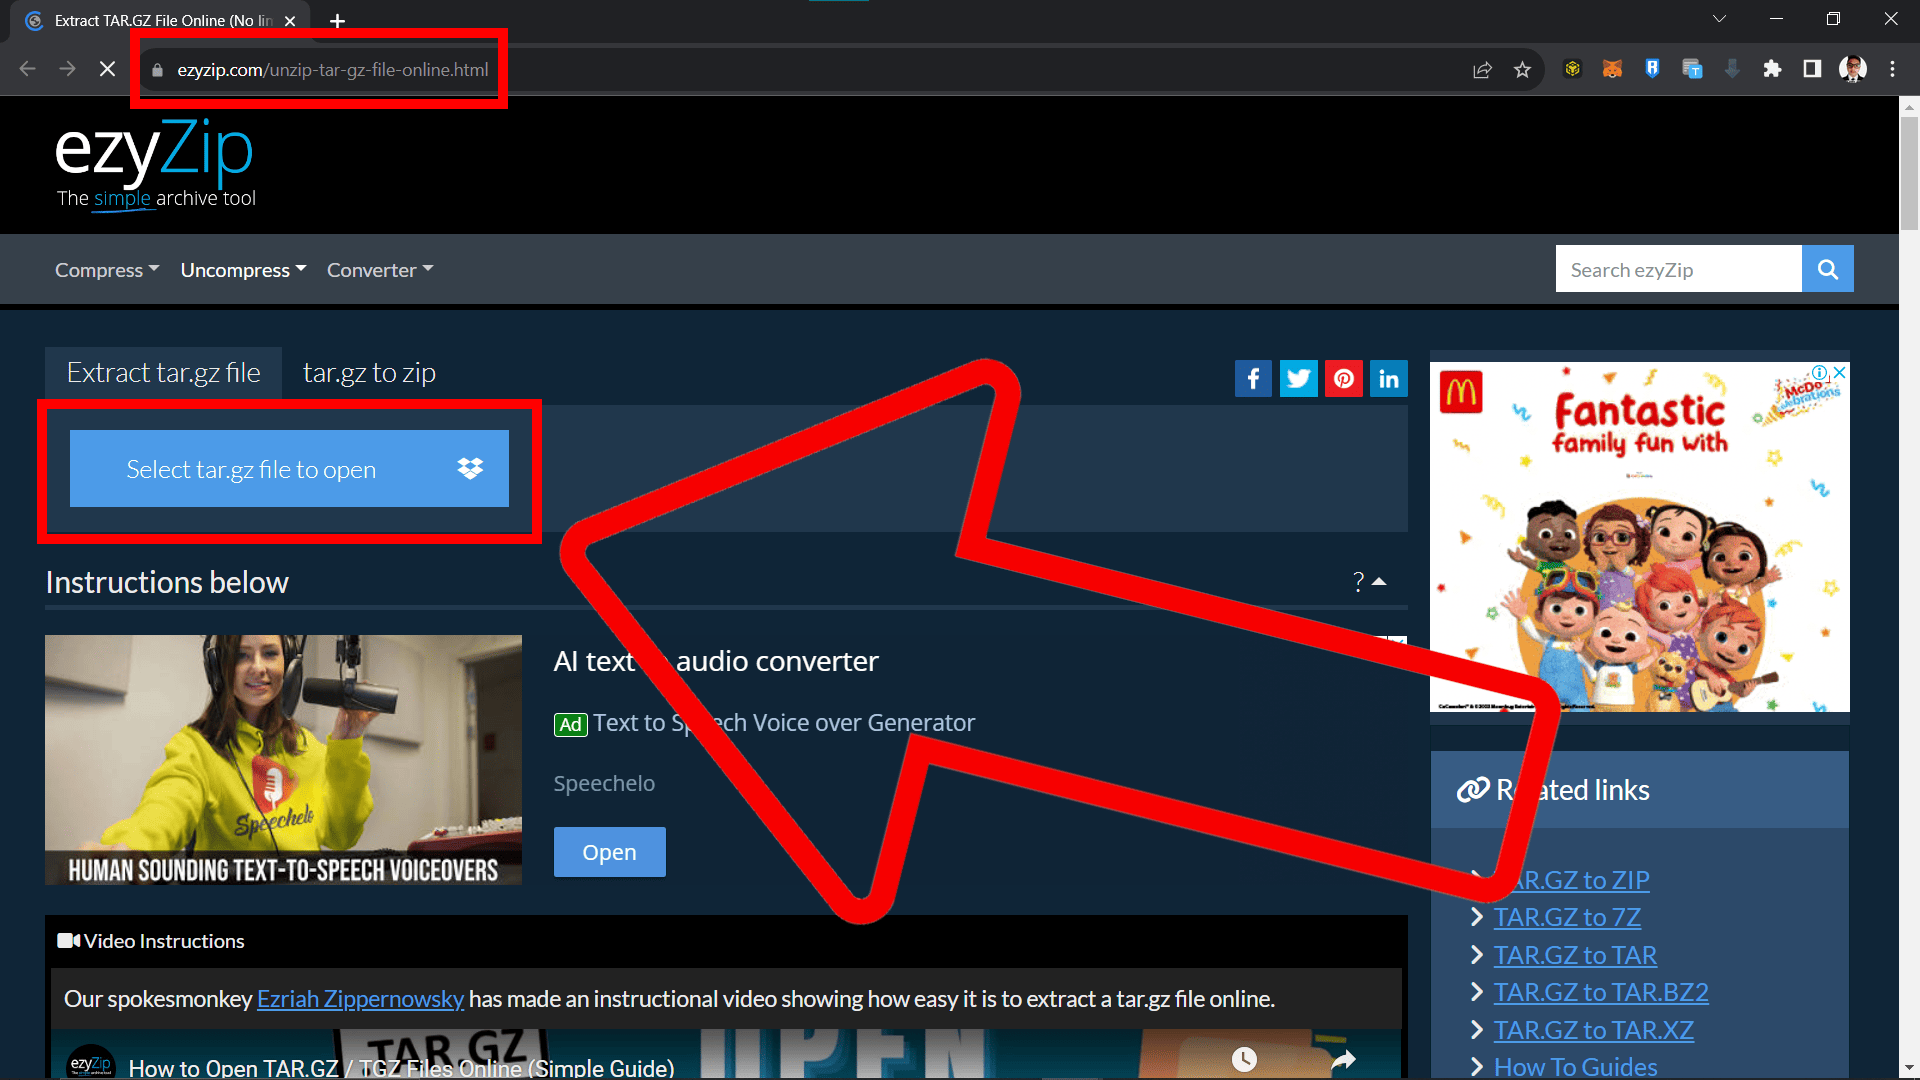Toggle the bookmark star in the address bar

[1522, 69]
